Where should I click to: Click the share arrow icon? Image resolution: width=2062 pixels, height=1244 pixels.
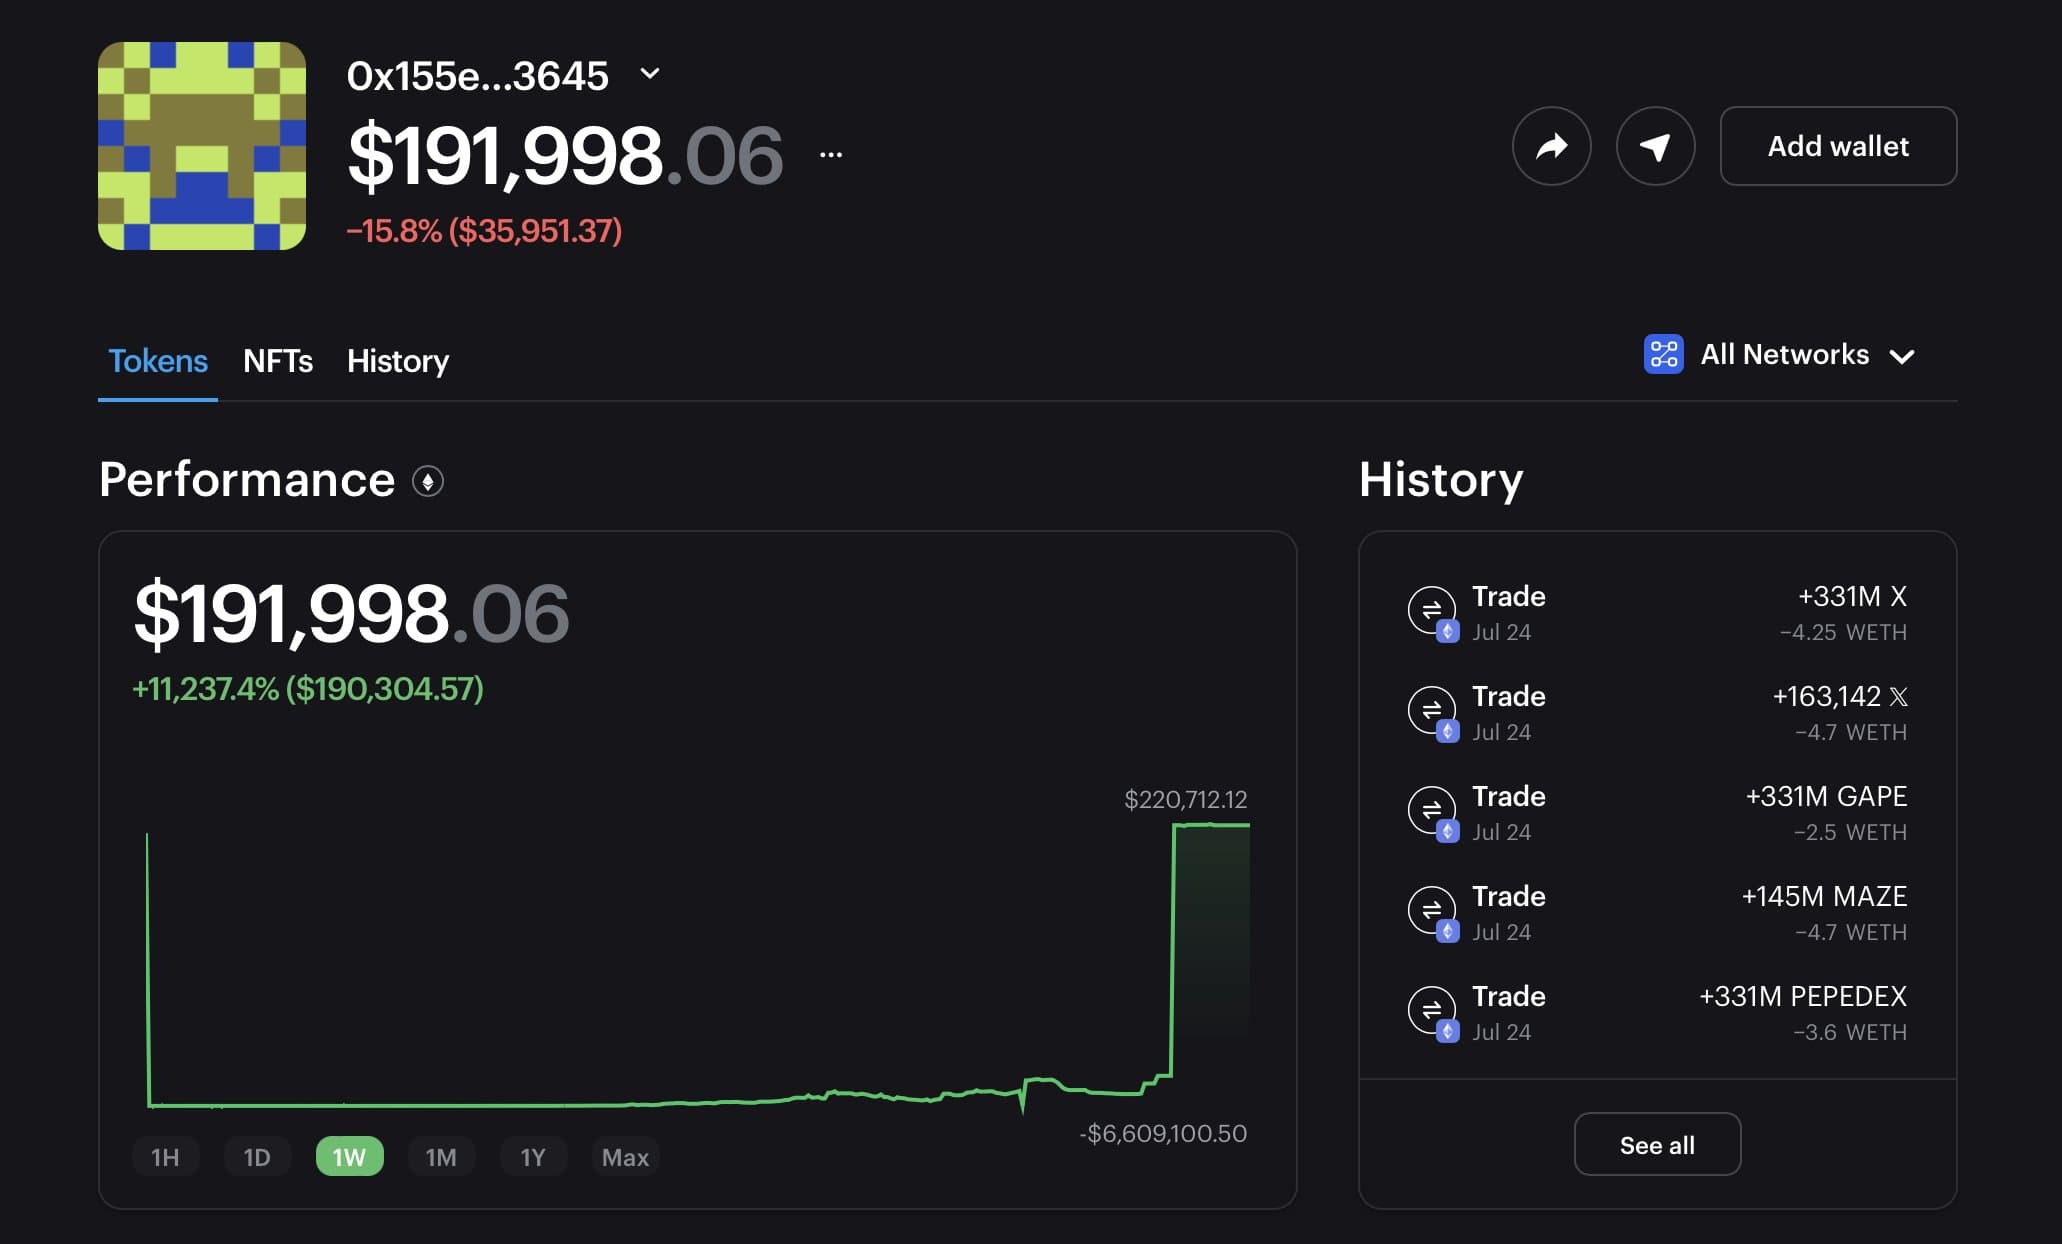[1551, 147]
